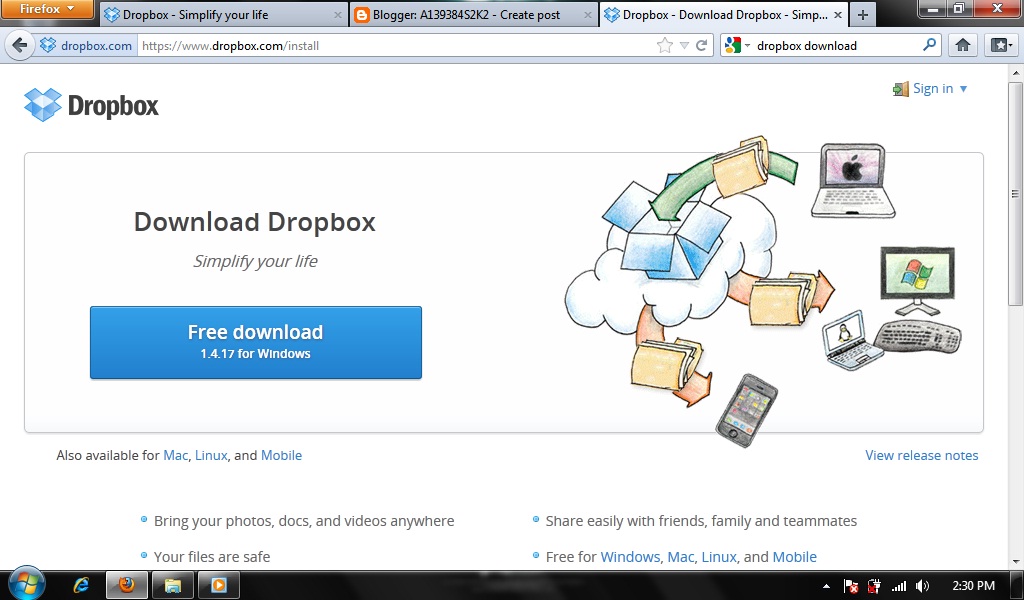The image size is (1024, 600).
Task: Open the Windows Start menu
Action: (26, 584)
